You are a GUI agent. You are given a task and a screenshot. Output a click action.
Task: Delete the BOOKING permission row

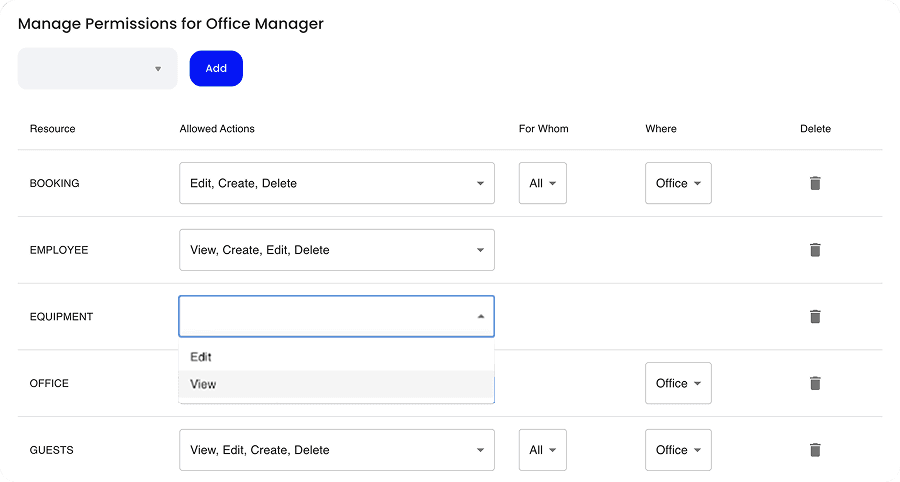click(x=815, y=183)
